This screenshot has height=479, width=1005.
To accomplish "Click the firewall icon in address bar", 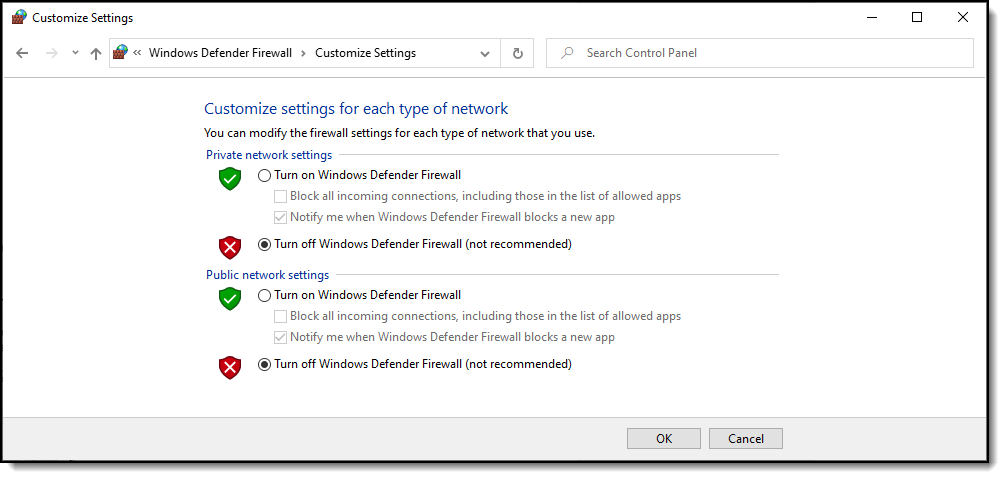I will (120, 53).
